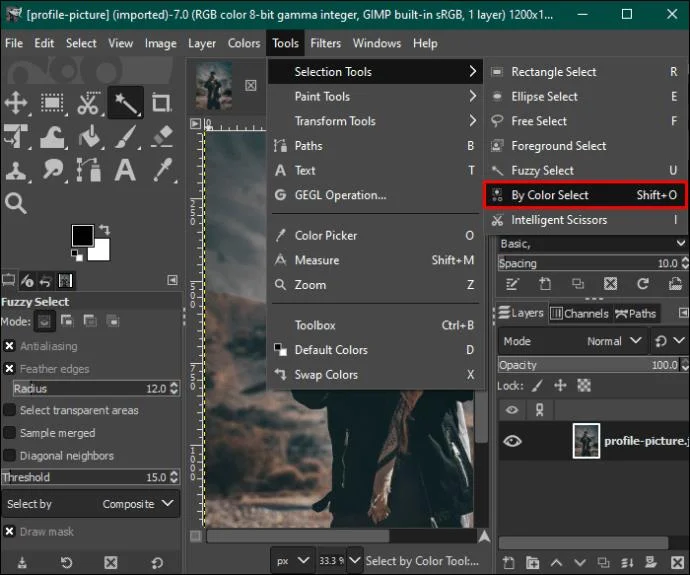Enable the Sample merged option
Image resolution: width=690 pixels, height=575 pixels.
tap(9, 433)
